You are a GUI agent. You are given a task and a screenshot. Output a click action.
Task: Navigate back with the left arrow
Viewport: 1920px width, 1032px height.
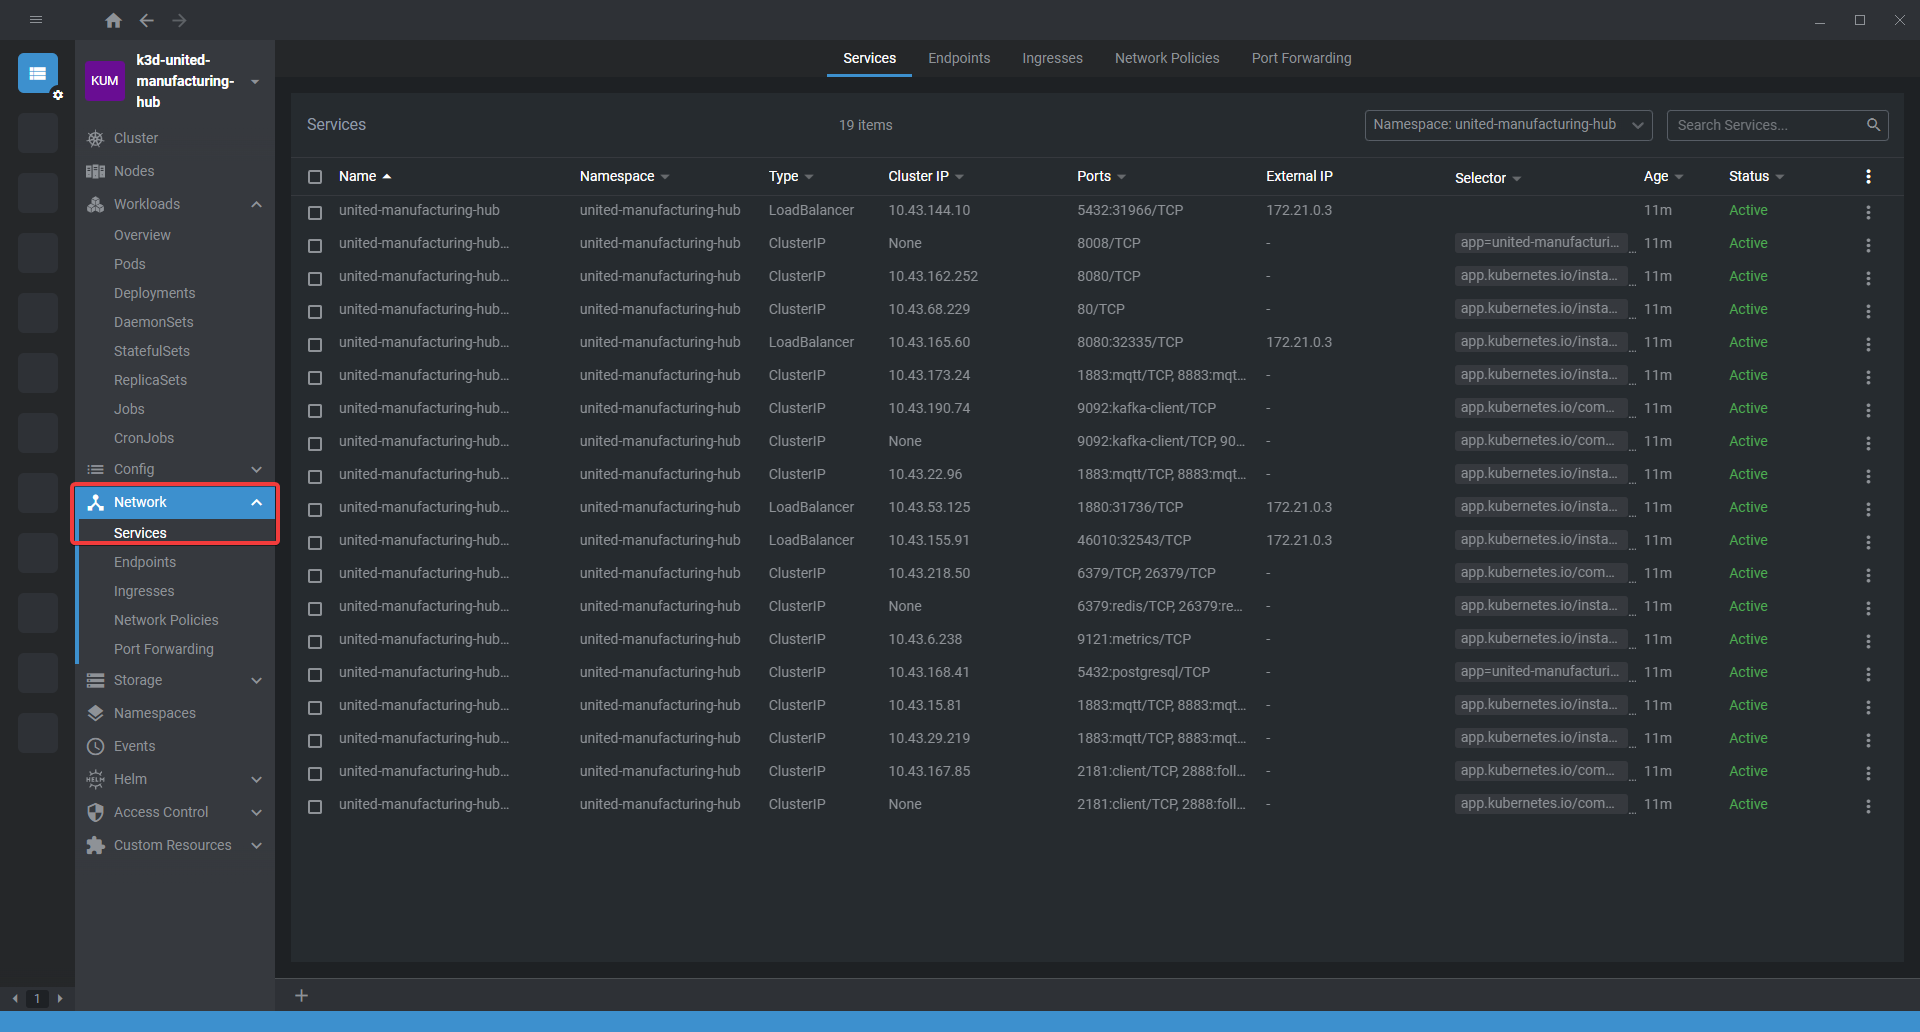[x=147, y=20]
